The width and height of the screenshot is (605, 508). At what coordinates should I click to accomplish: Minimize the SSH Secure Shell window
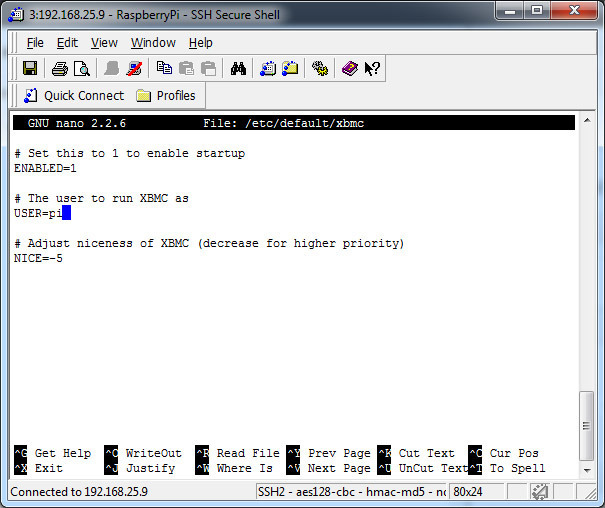[510, 11]
